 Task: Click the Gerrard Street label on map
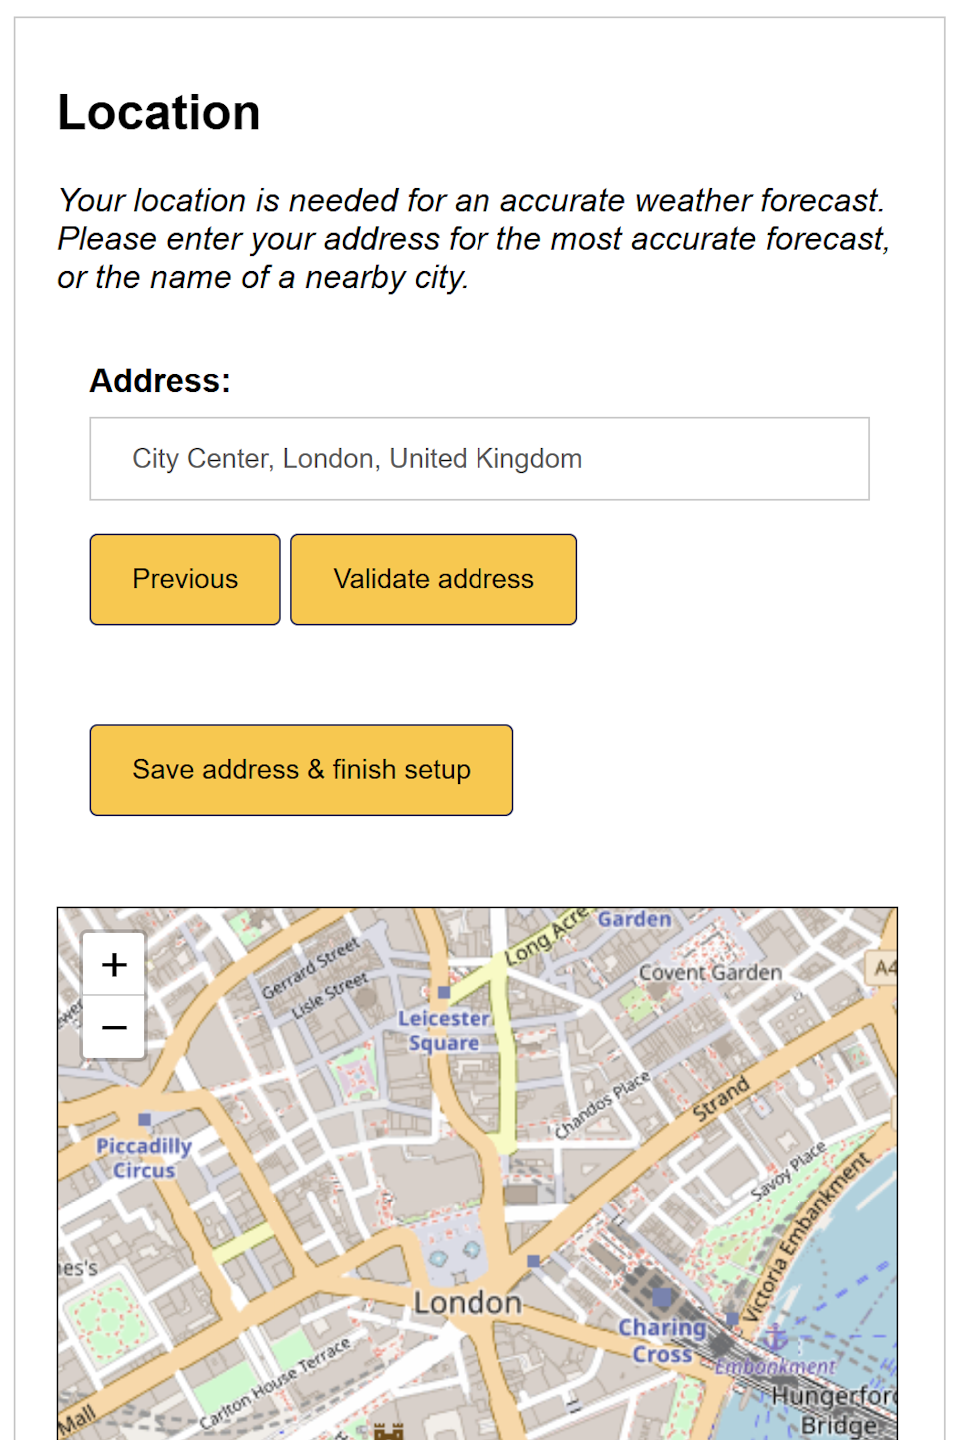point(310,968)
